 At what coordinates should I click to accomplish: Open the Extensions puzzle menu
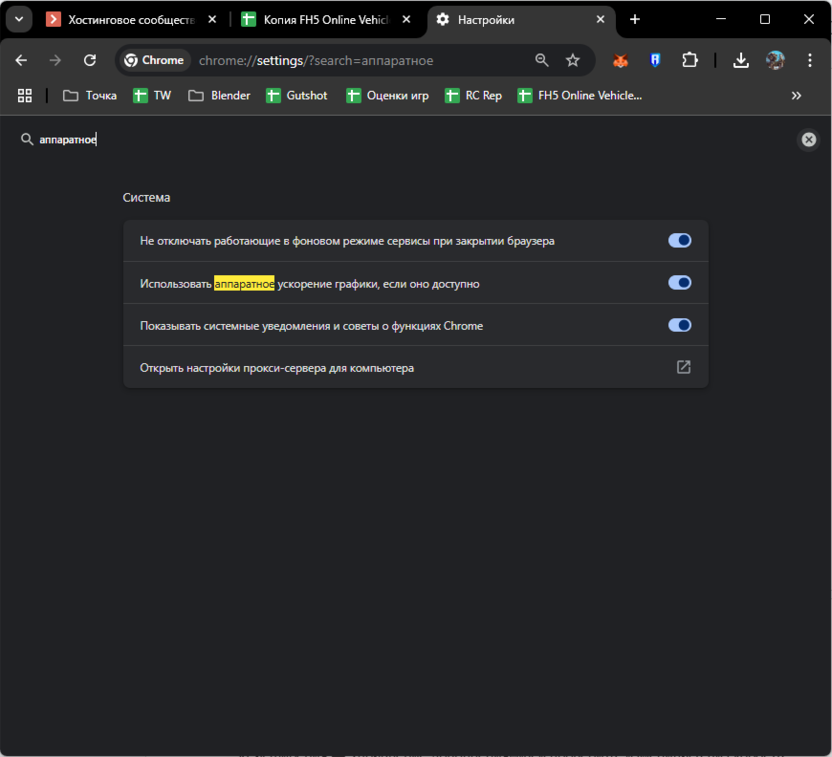(x=689, y=60)
